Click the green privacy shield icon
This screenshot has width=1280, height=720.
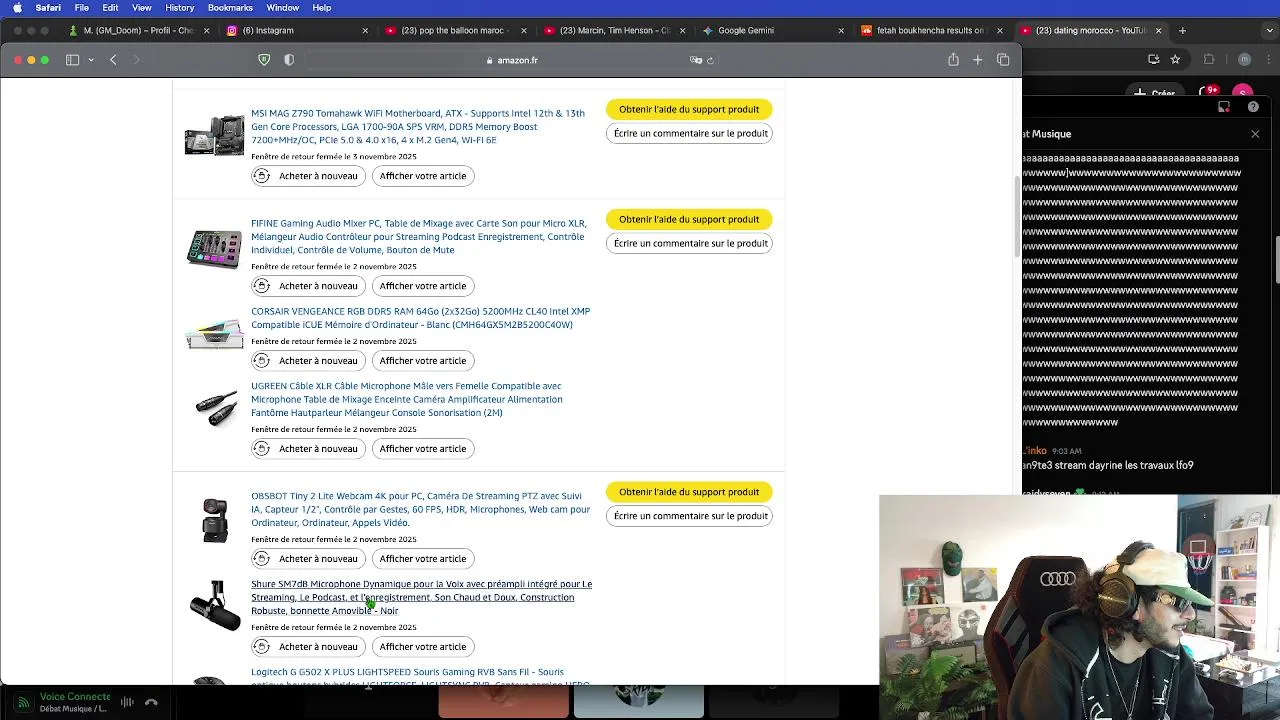click(264, 60)
